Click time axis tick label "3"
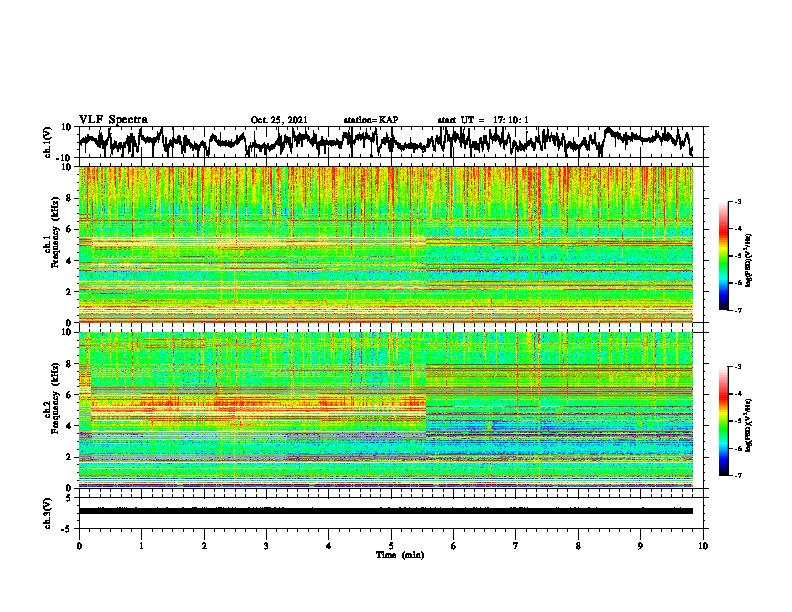This screenshot has width=792, height=612. click(266, 546)
